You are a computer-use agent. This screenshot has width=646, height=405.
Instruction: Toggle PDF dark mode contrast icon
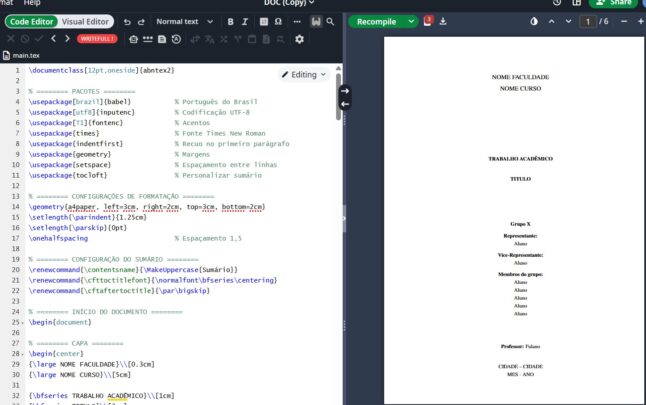pos(534,21)
